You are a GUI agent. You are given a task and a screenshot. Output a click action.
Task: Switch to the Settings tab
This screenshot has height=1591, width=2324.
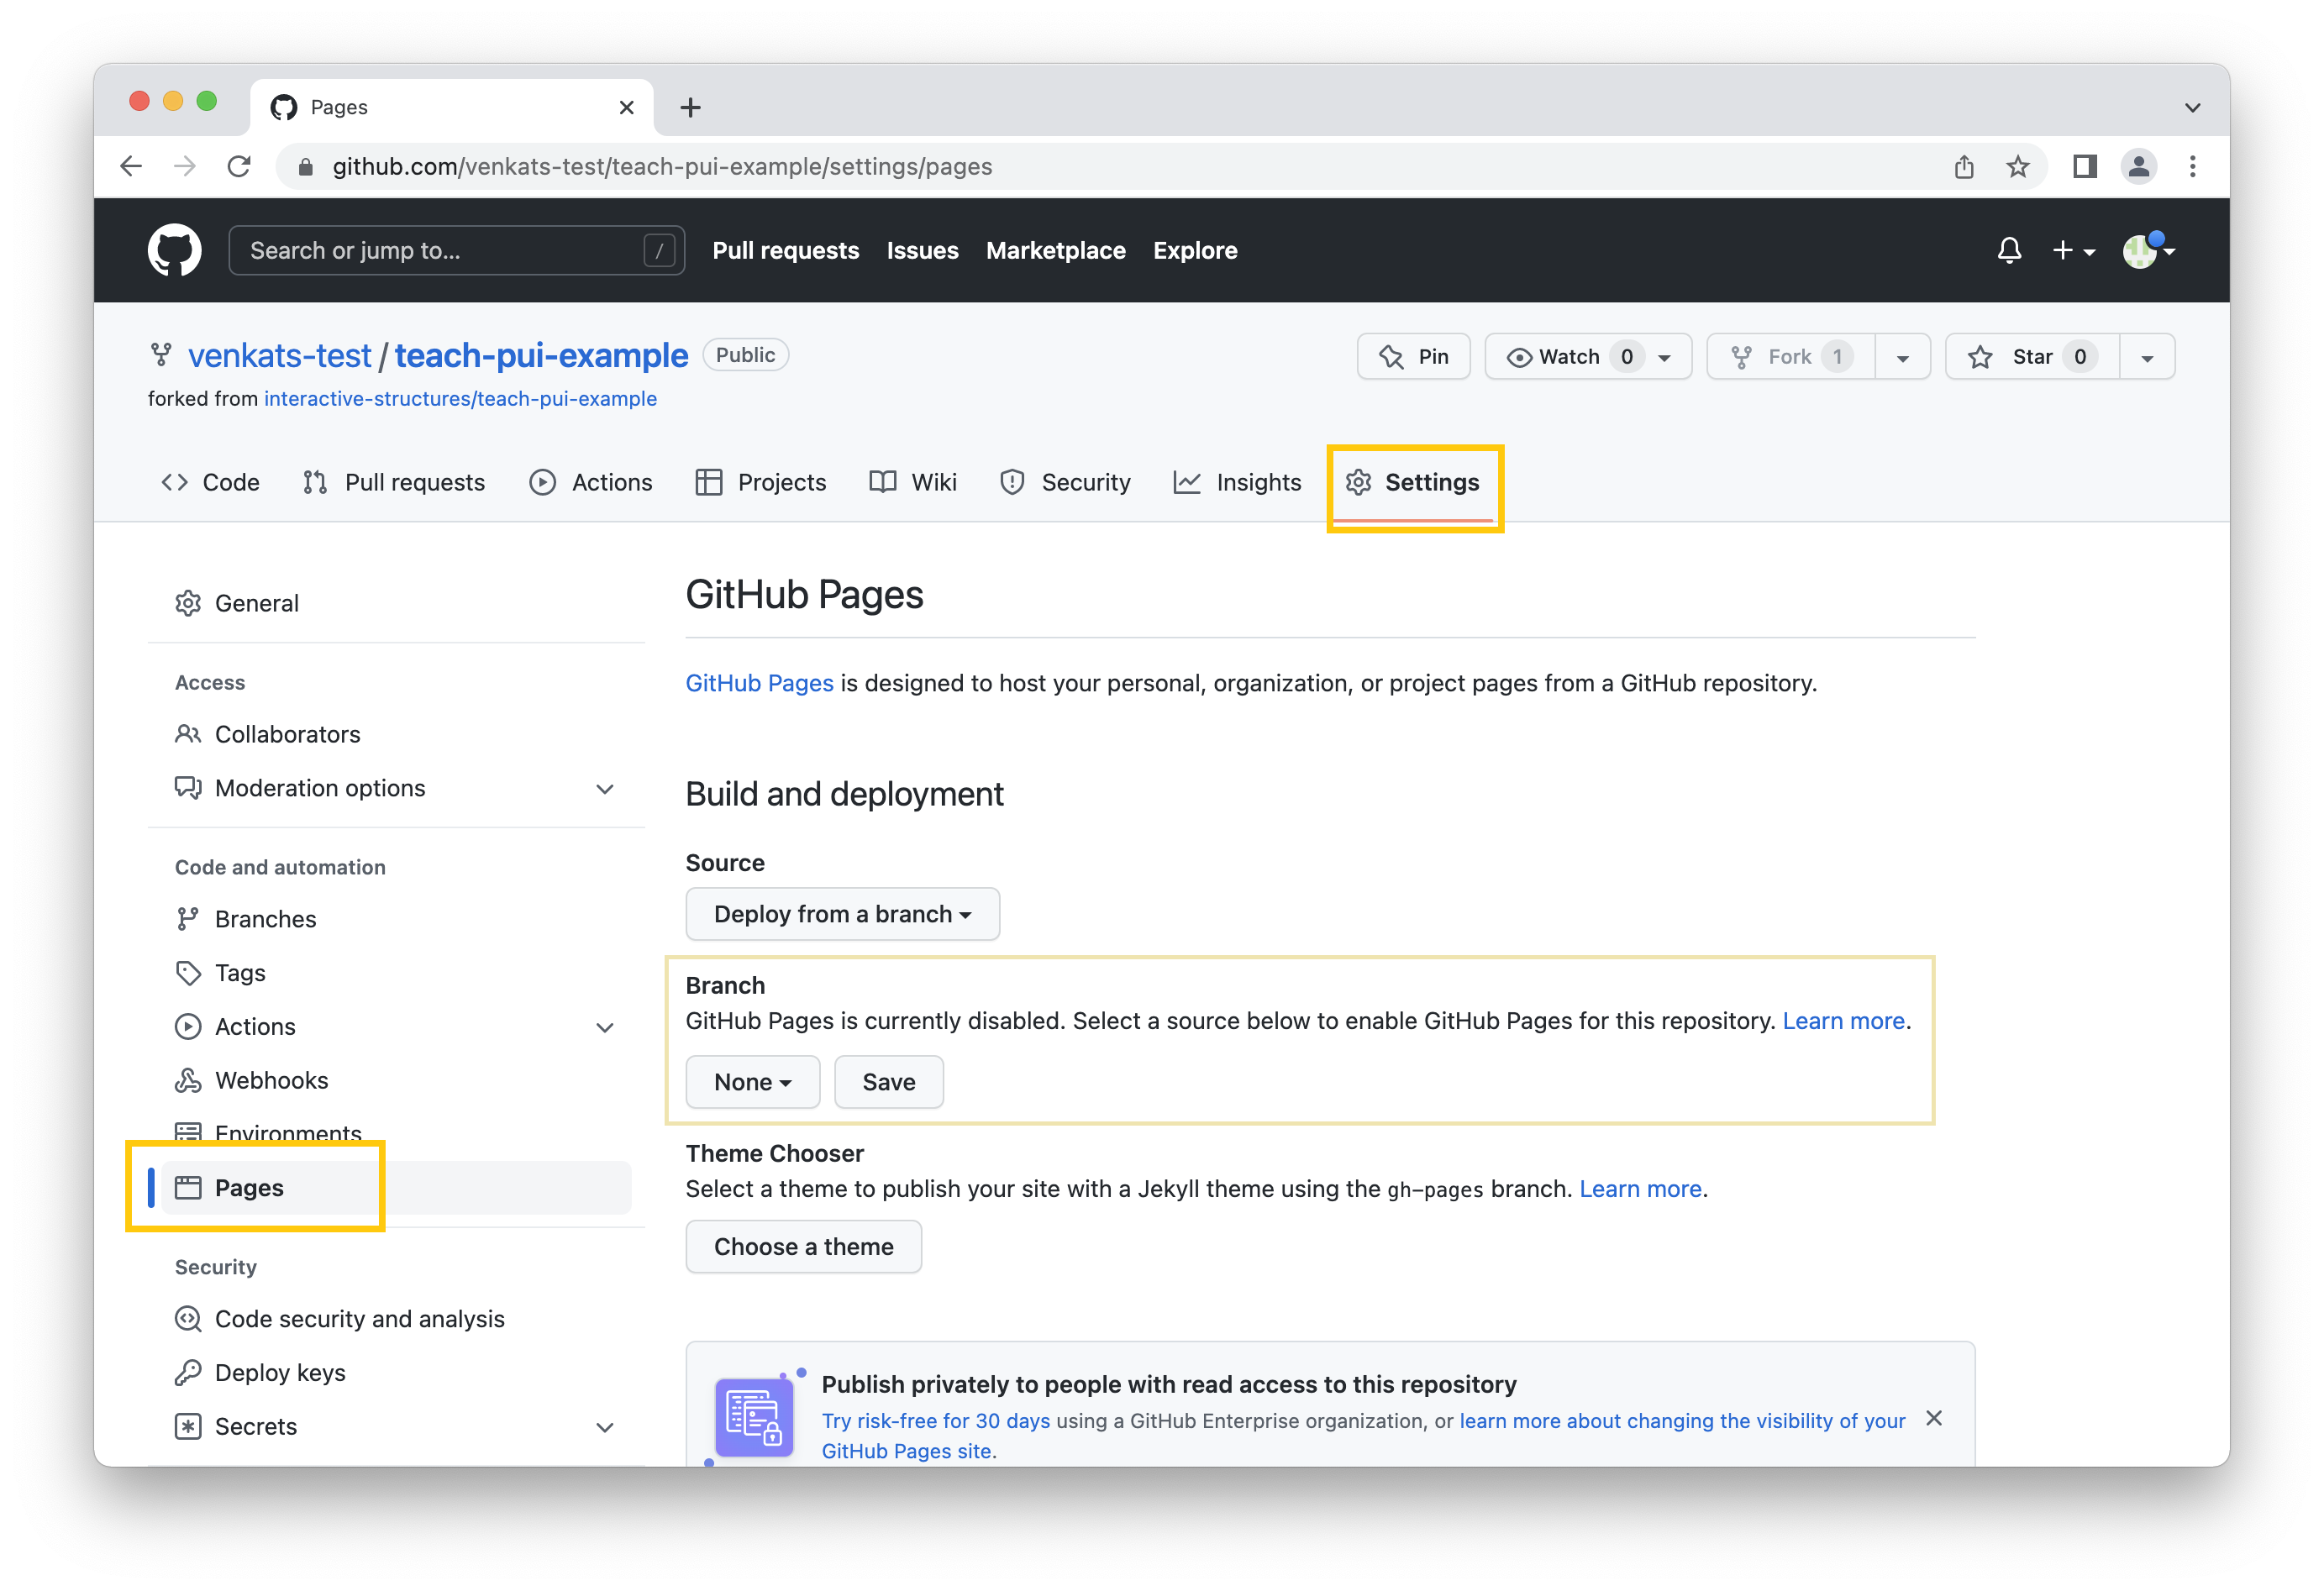1412,482
